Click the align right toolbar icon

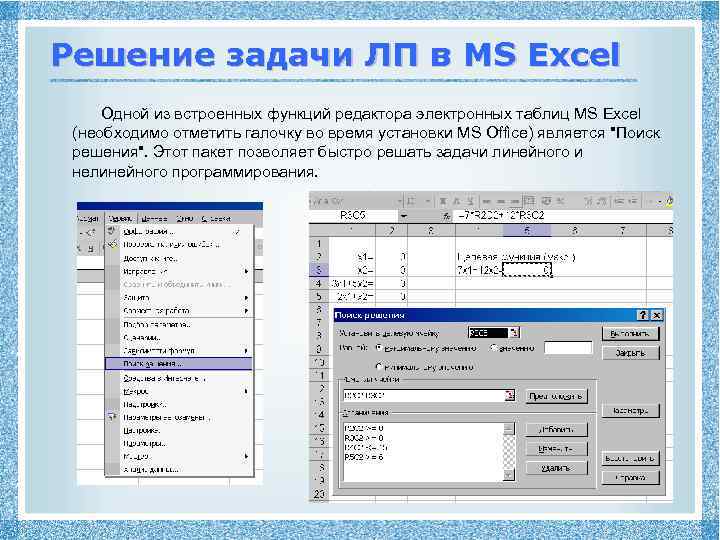pyautogui.click(x=515, y=201)
